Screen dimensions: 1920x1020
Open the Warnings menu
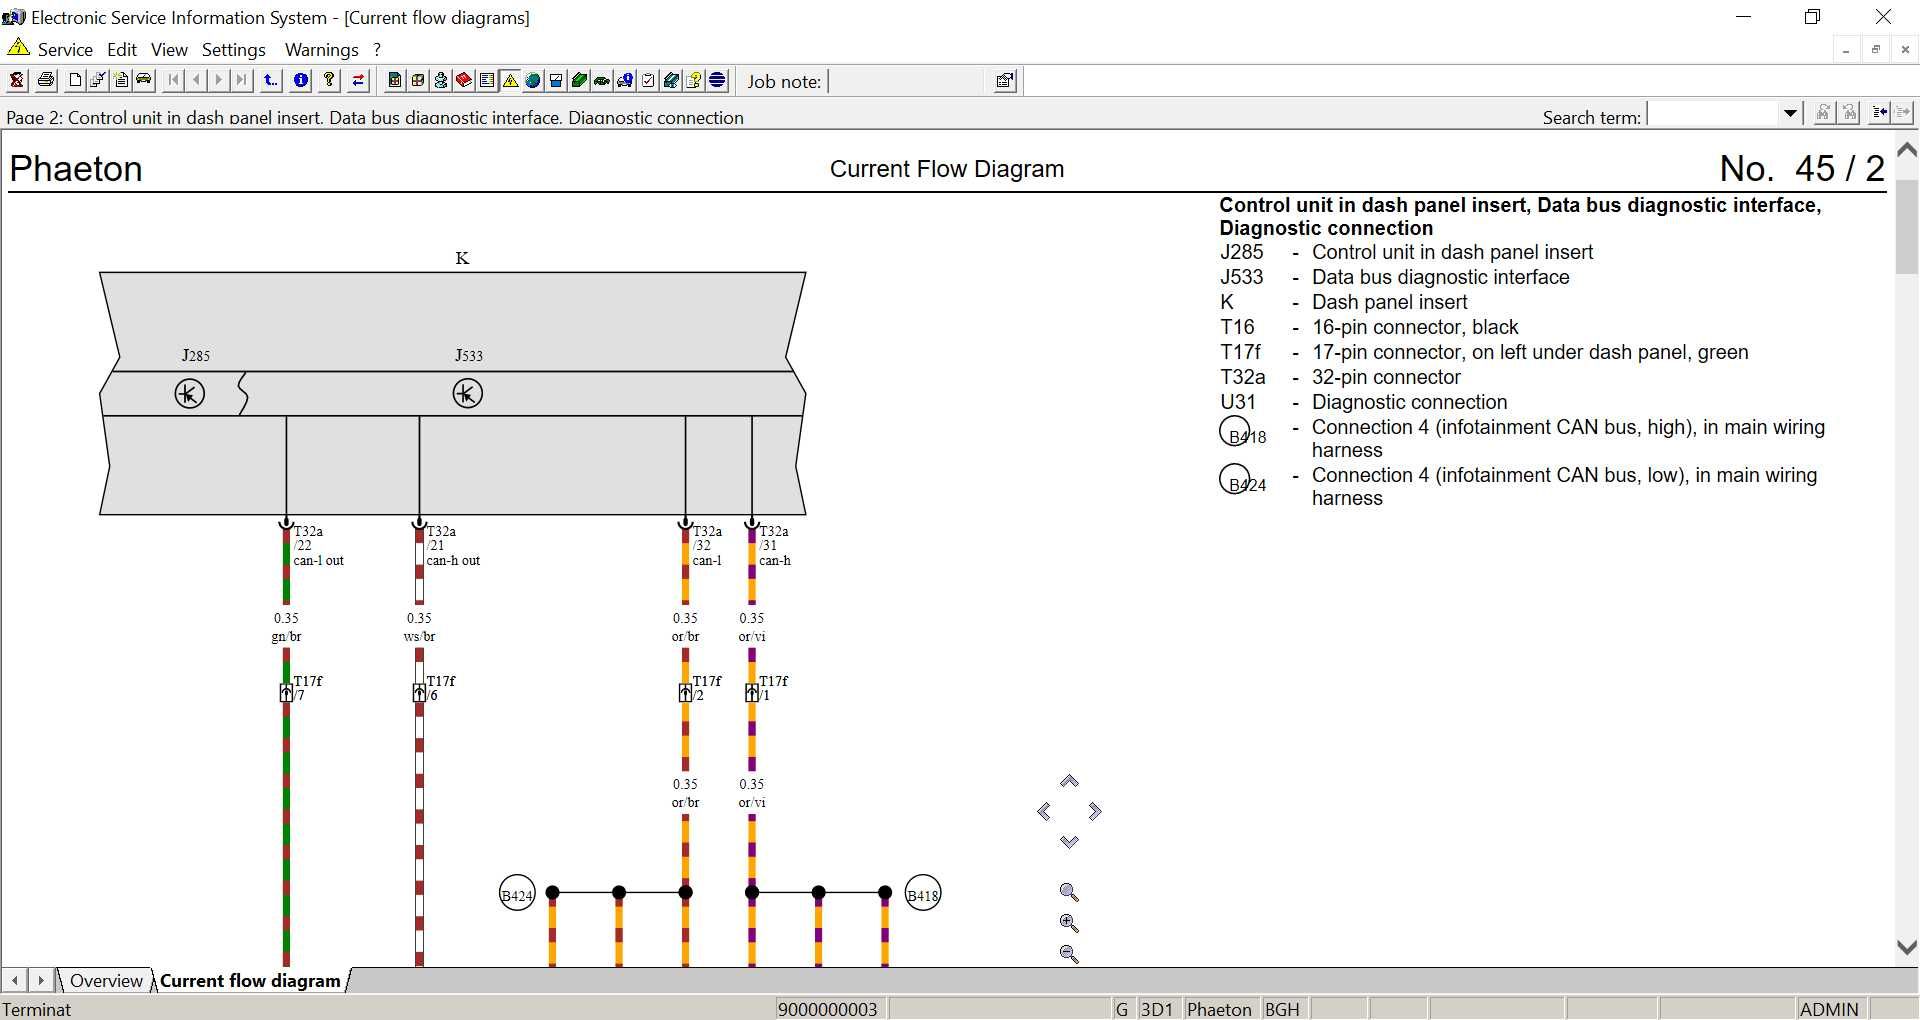(x=321, y=49)
